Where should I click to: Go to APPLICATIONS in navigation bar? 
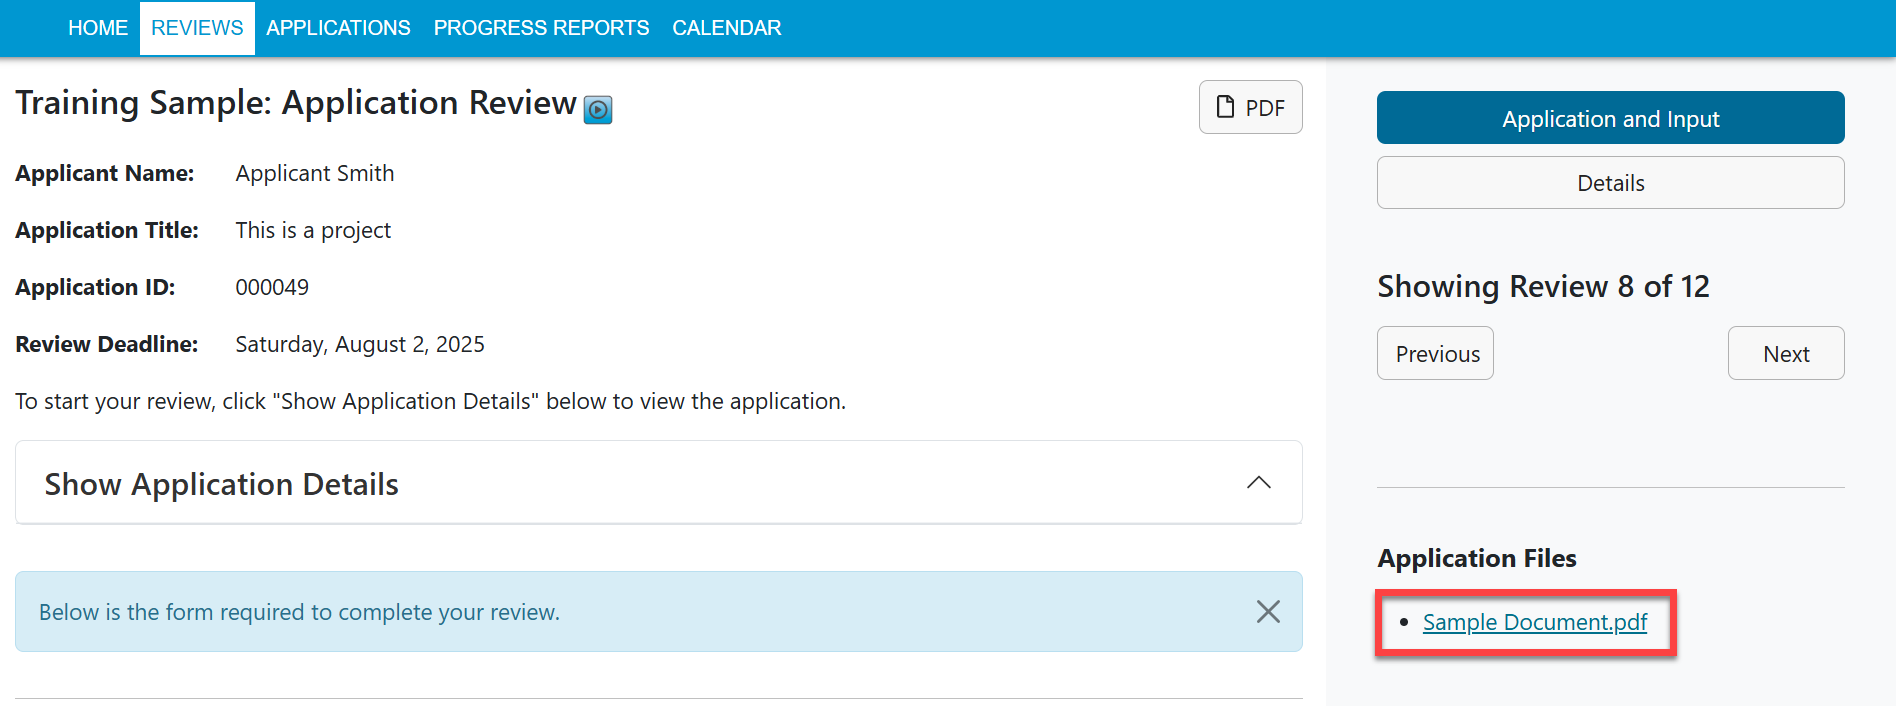coord(338,28)
